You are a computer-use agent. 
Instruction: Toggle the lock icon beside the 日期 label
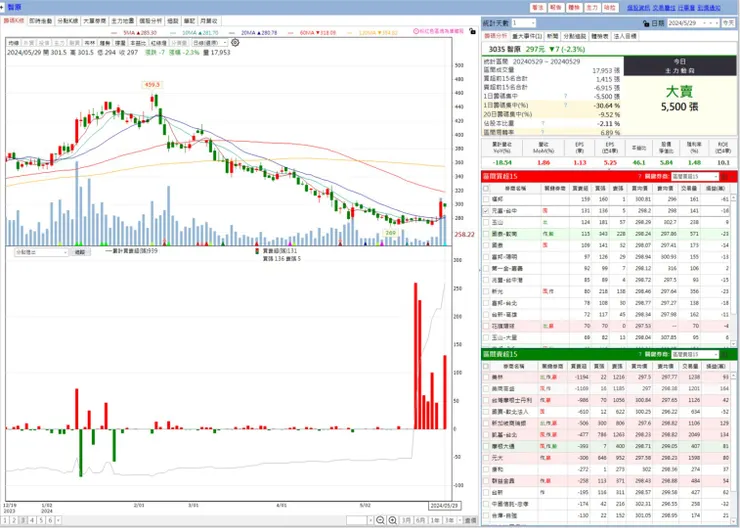pos(646,23)
